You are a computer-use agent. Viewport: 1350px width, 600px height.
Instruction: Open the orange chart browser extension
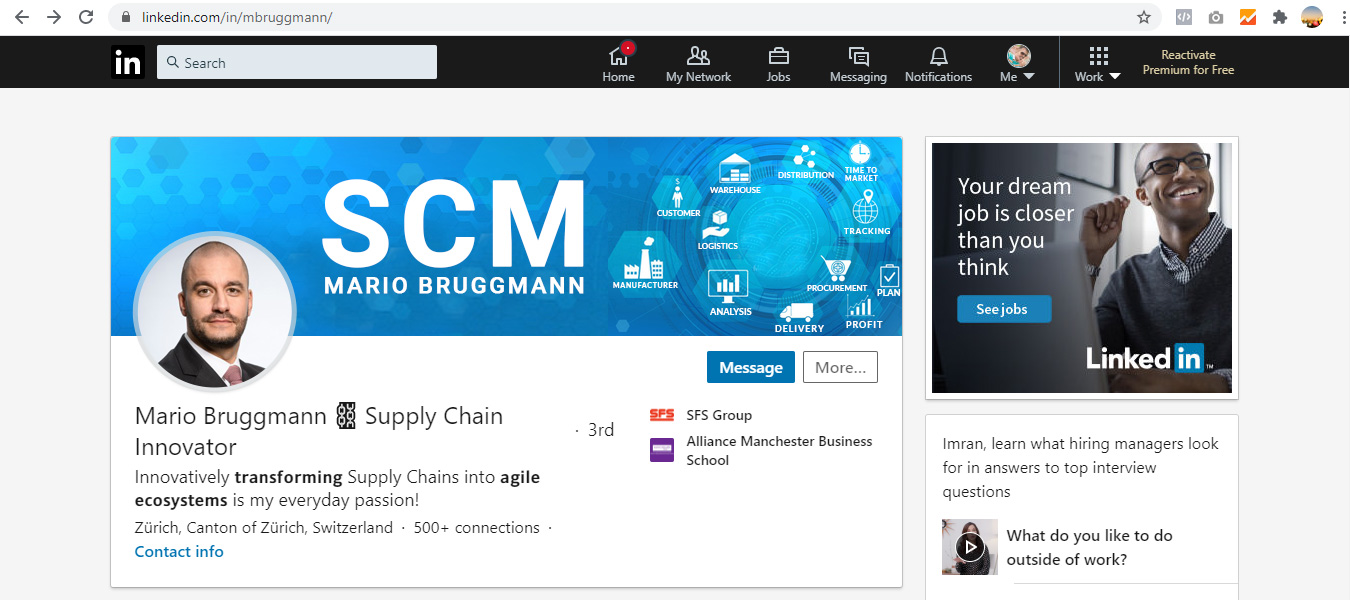(x=1248, y=17)
